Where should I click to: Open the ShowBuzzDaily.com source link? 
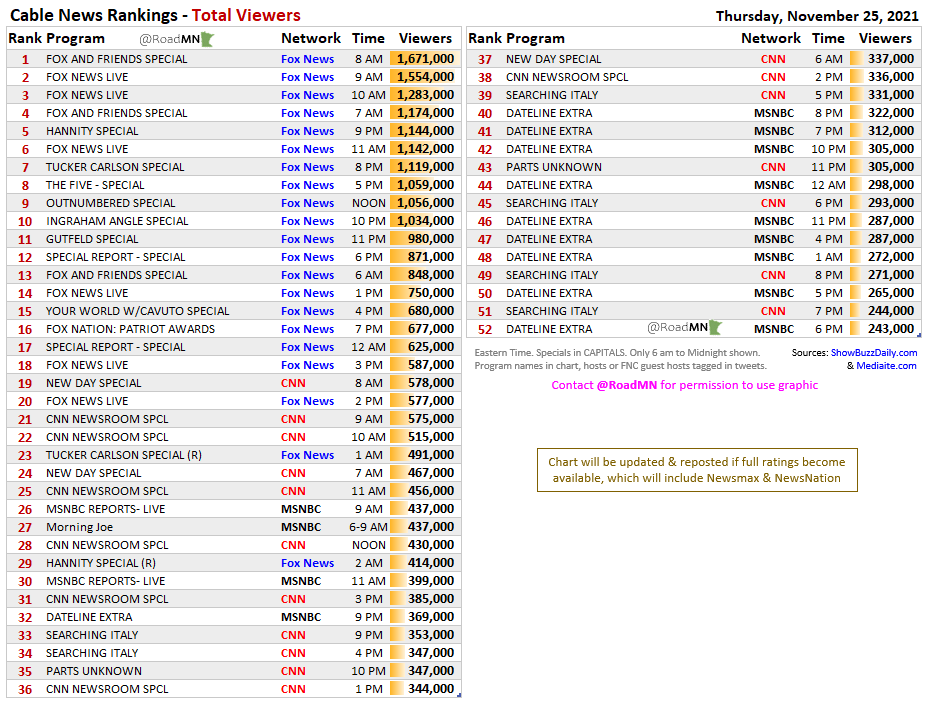click(x=875, y=353)
